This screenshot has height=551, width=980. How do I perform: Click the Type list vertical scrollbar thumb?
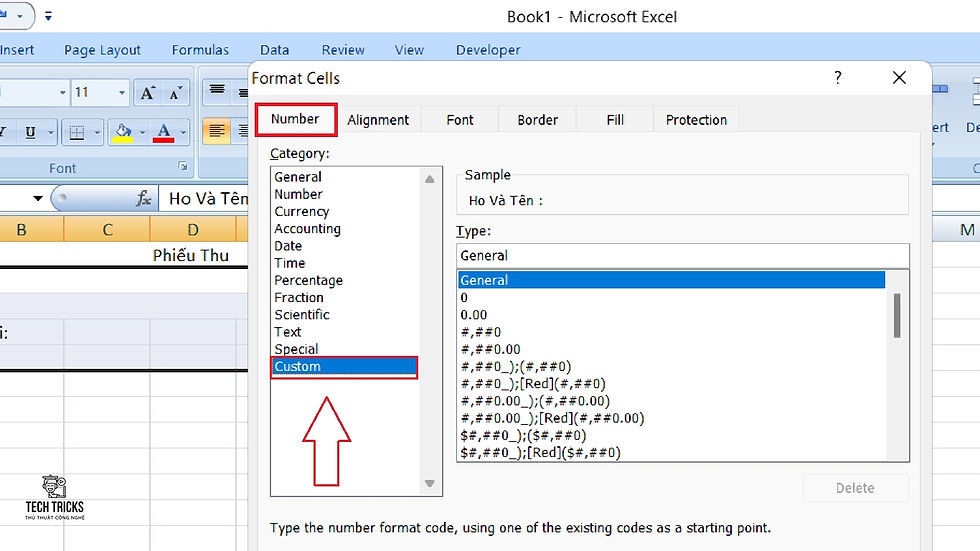(x=898, y=315)
